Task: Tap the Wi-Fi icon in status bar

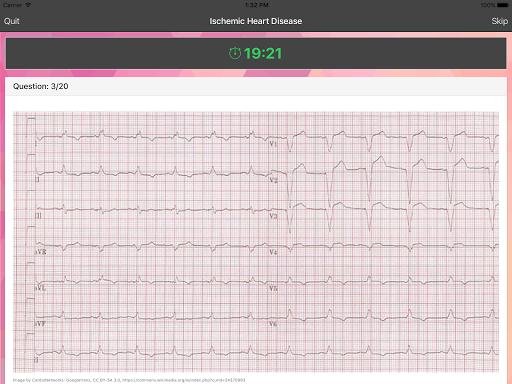Action: click(x=28, y=5)
